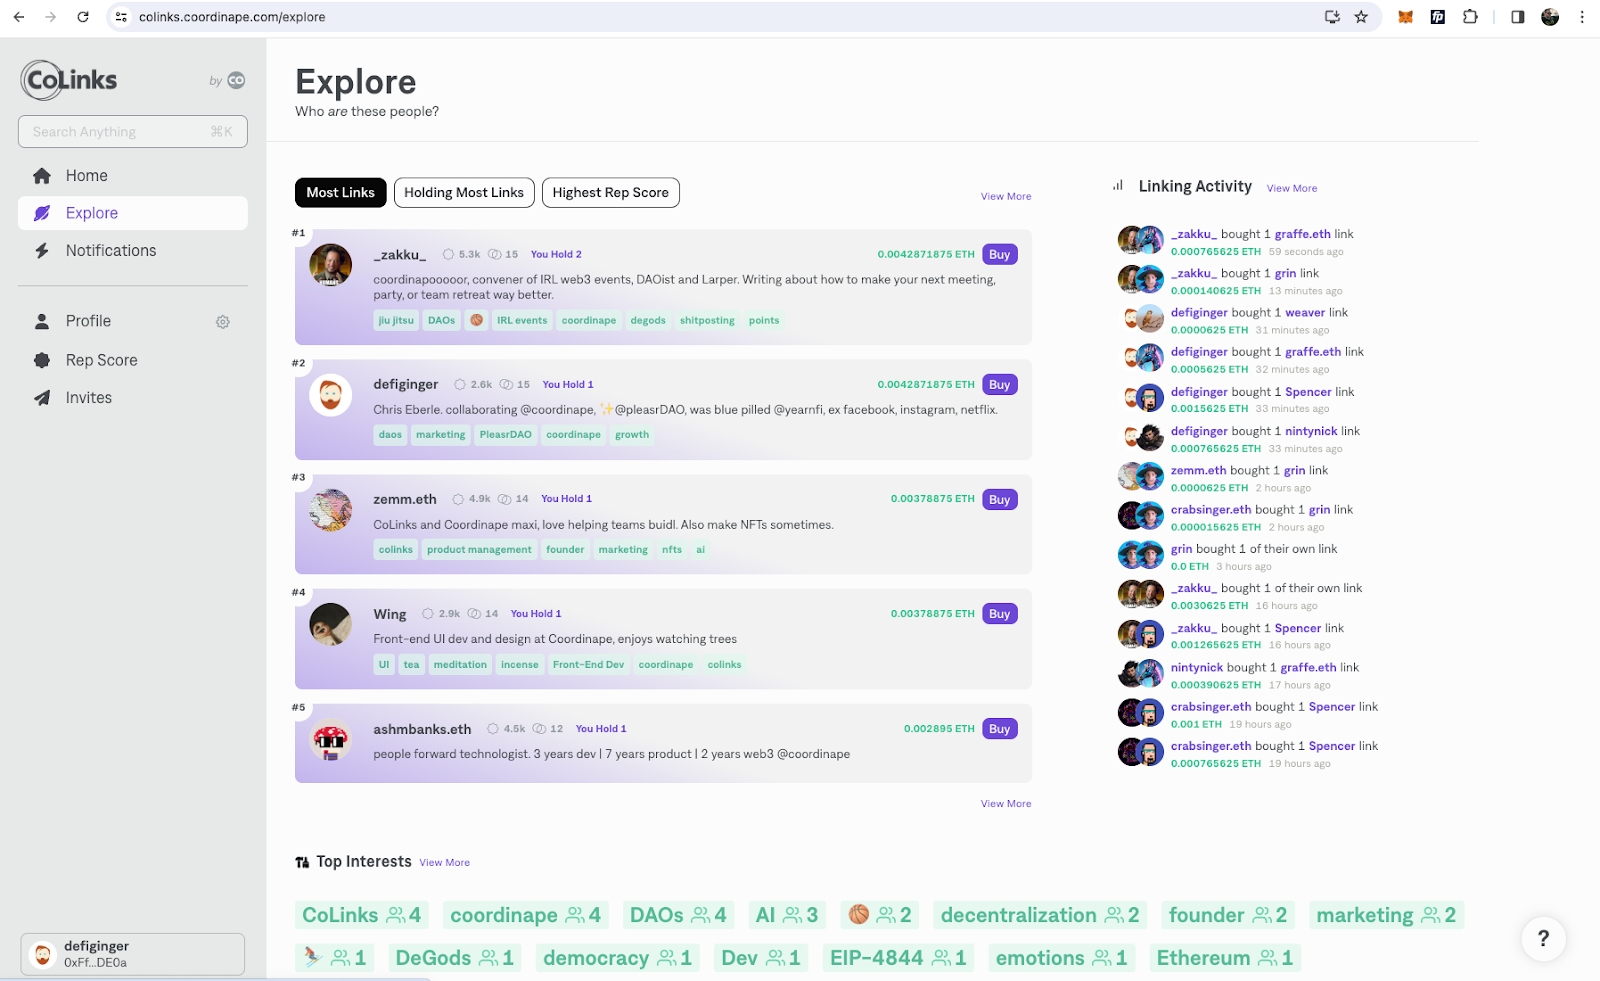Image resolution: width=1600 pixels, height=981 pixels.
Task: Click the site info icon in address bar
Action: [x=121, y=17]
